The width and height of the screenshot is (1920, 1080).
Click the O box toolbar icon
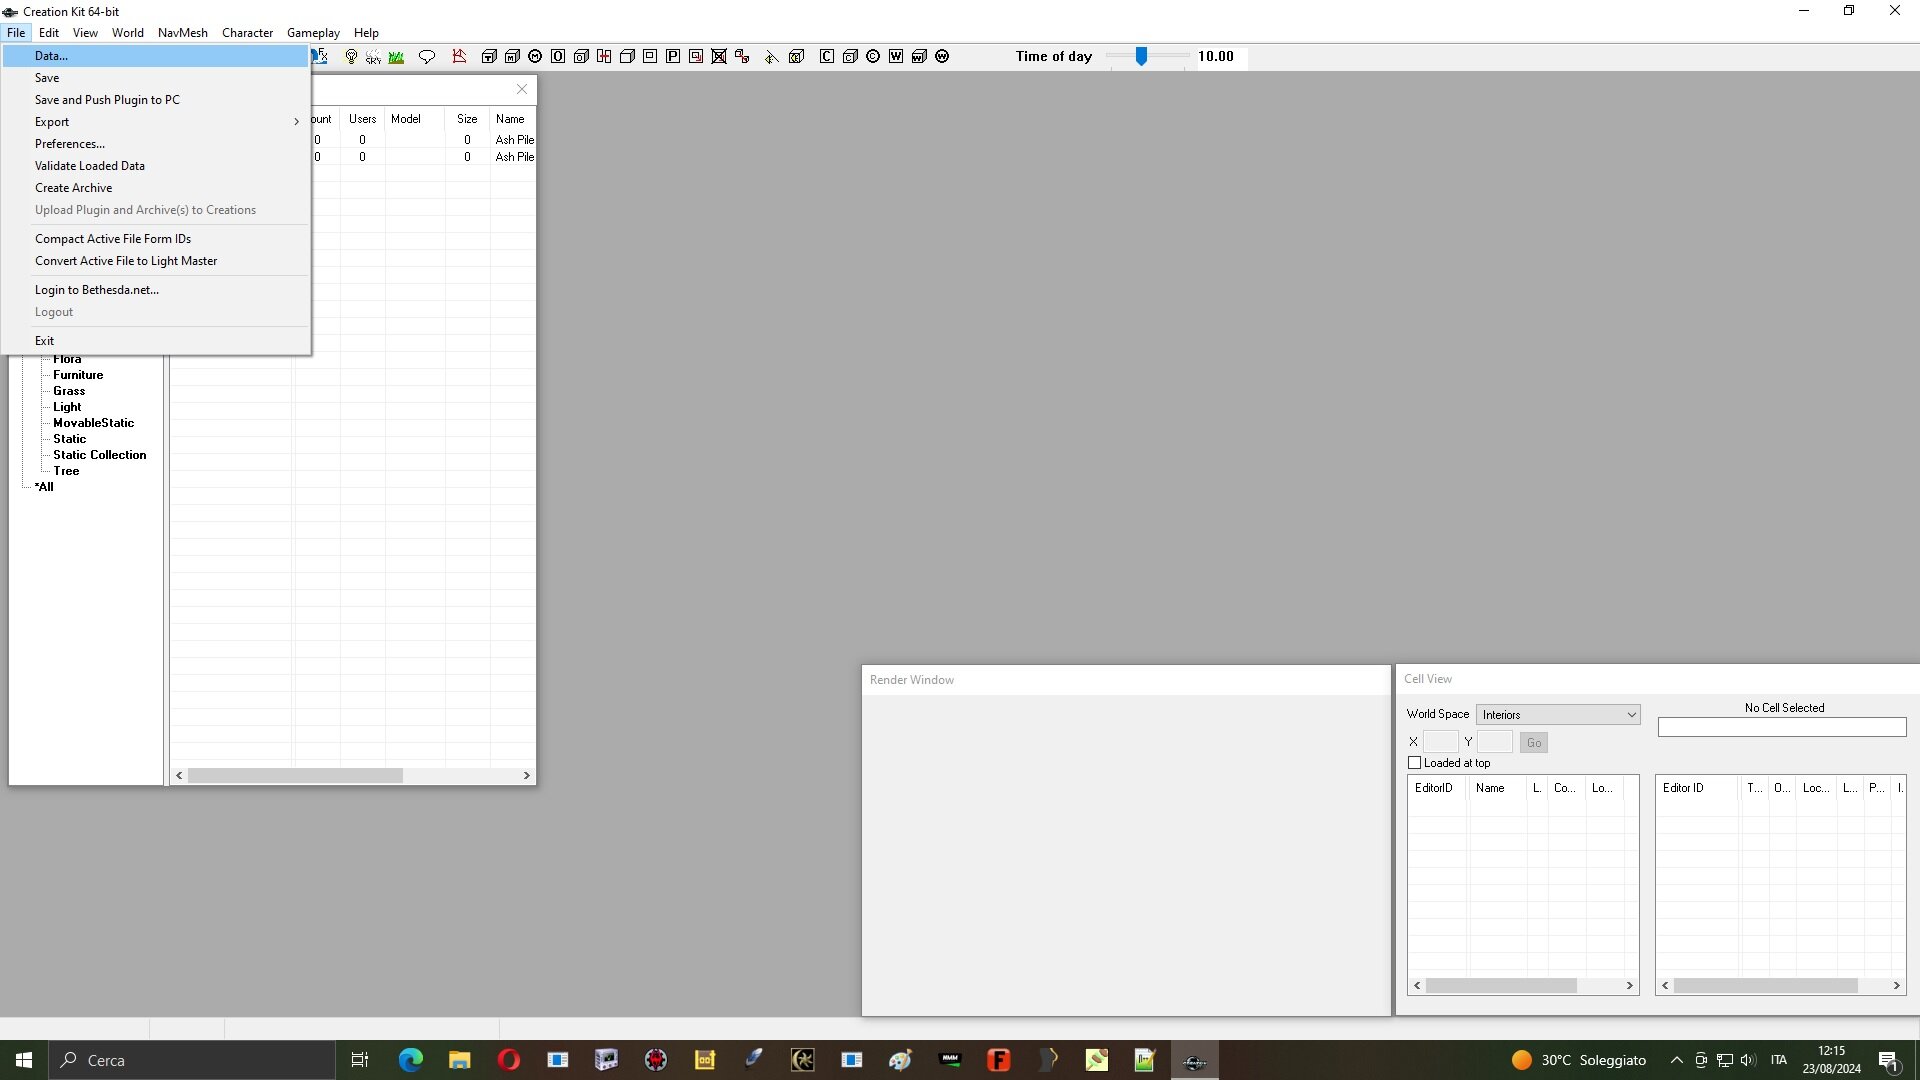pyautogui.click(x=581, y=57)
